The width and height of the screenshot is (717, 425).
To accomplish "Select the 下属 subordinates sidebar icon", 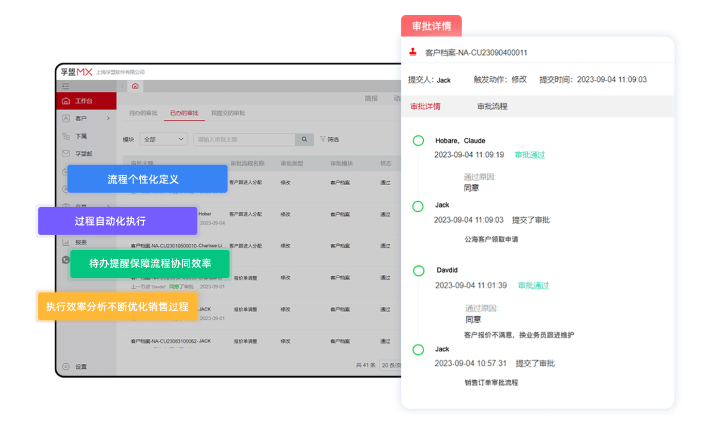I will [66, 136].
